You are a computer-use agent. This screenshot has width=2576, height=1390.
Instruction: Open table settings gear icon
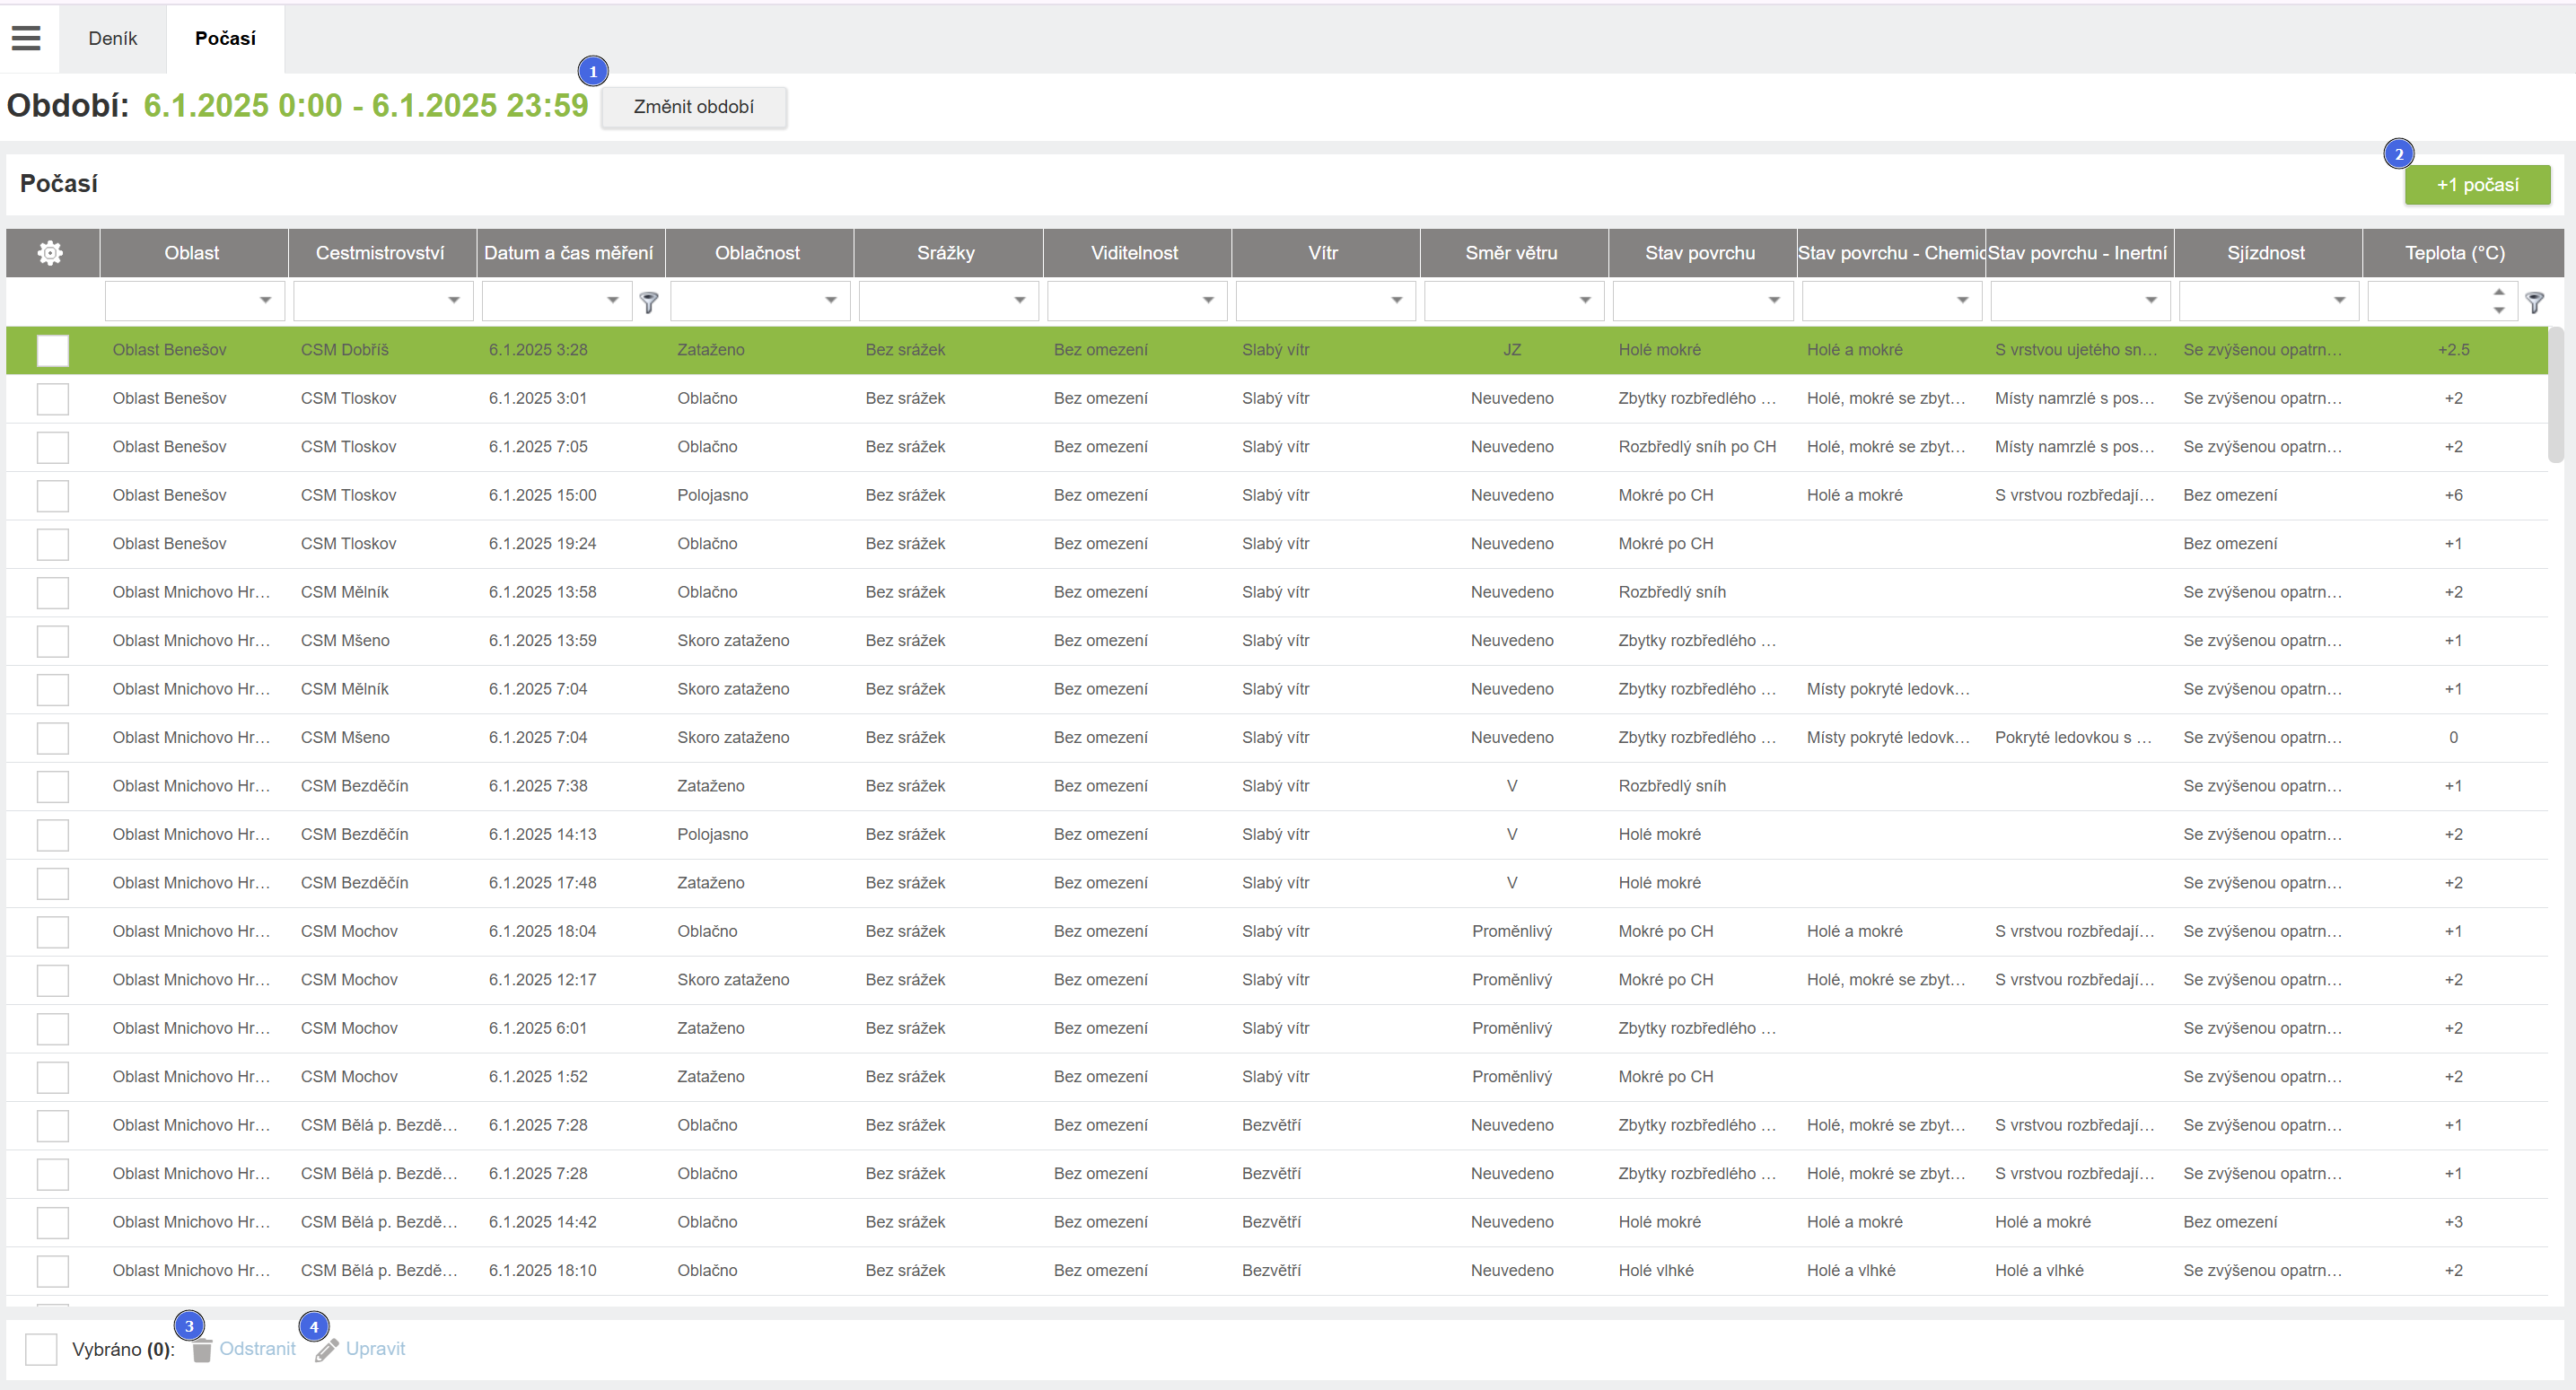50,253
